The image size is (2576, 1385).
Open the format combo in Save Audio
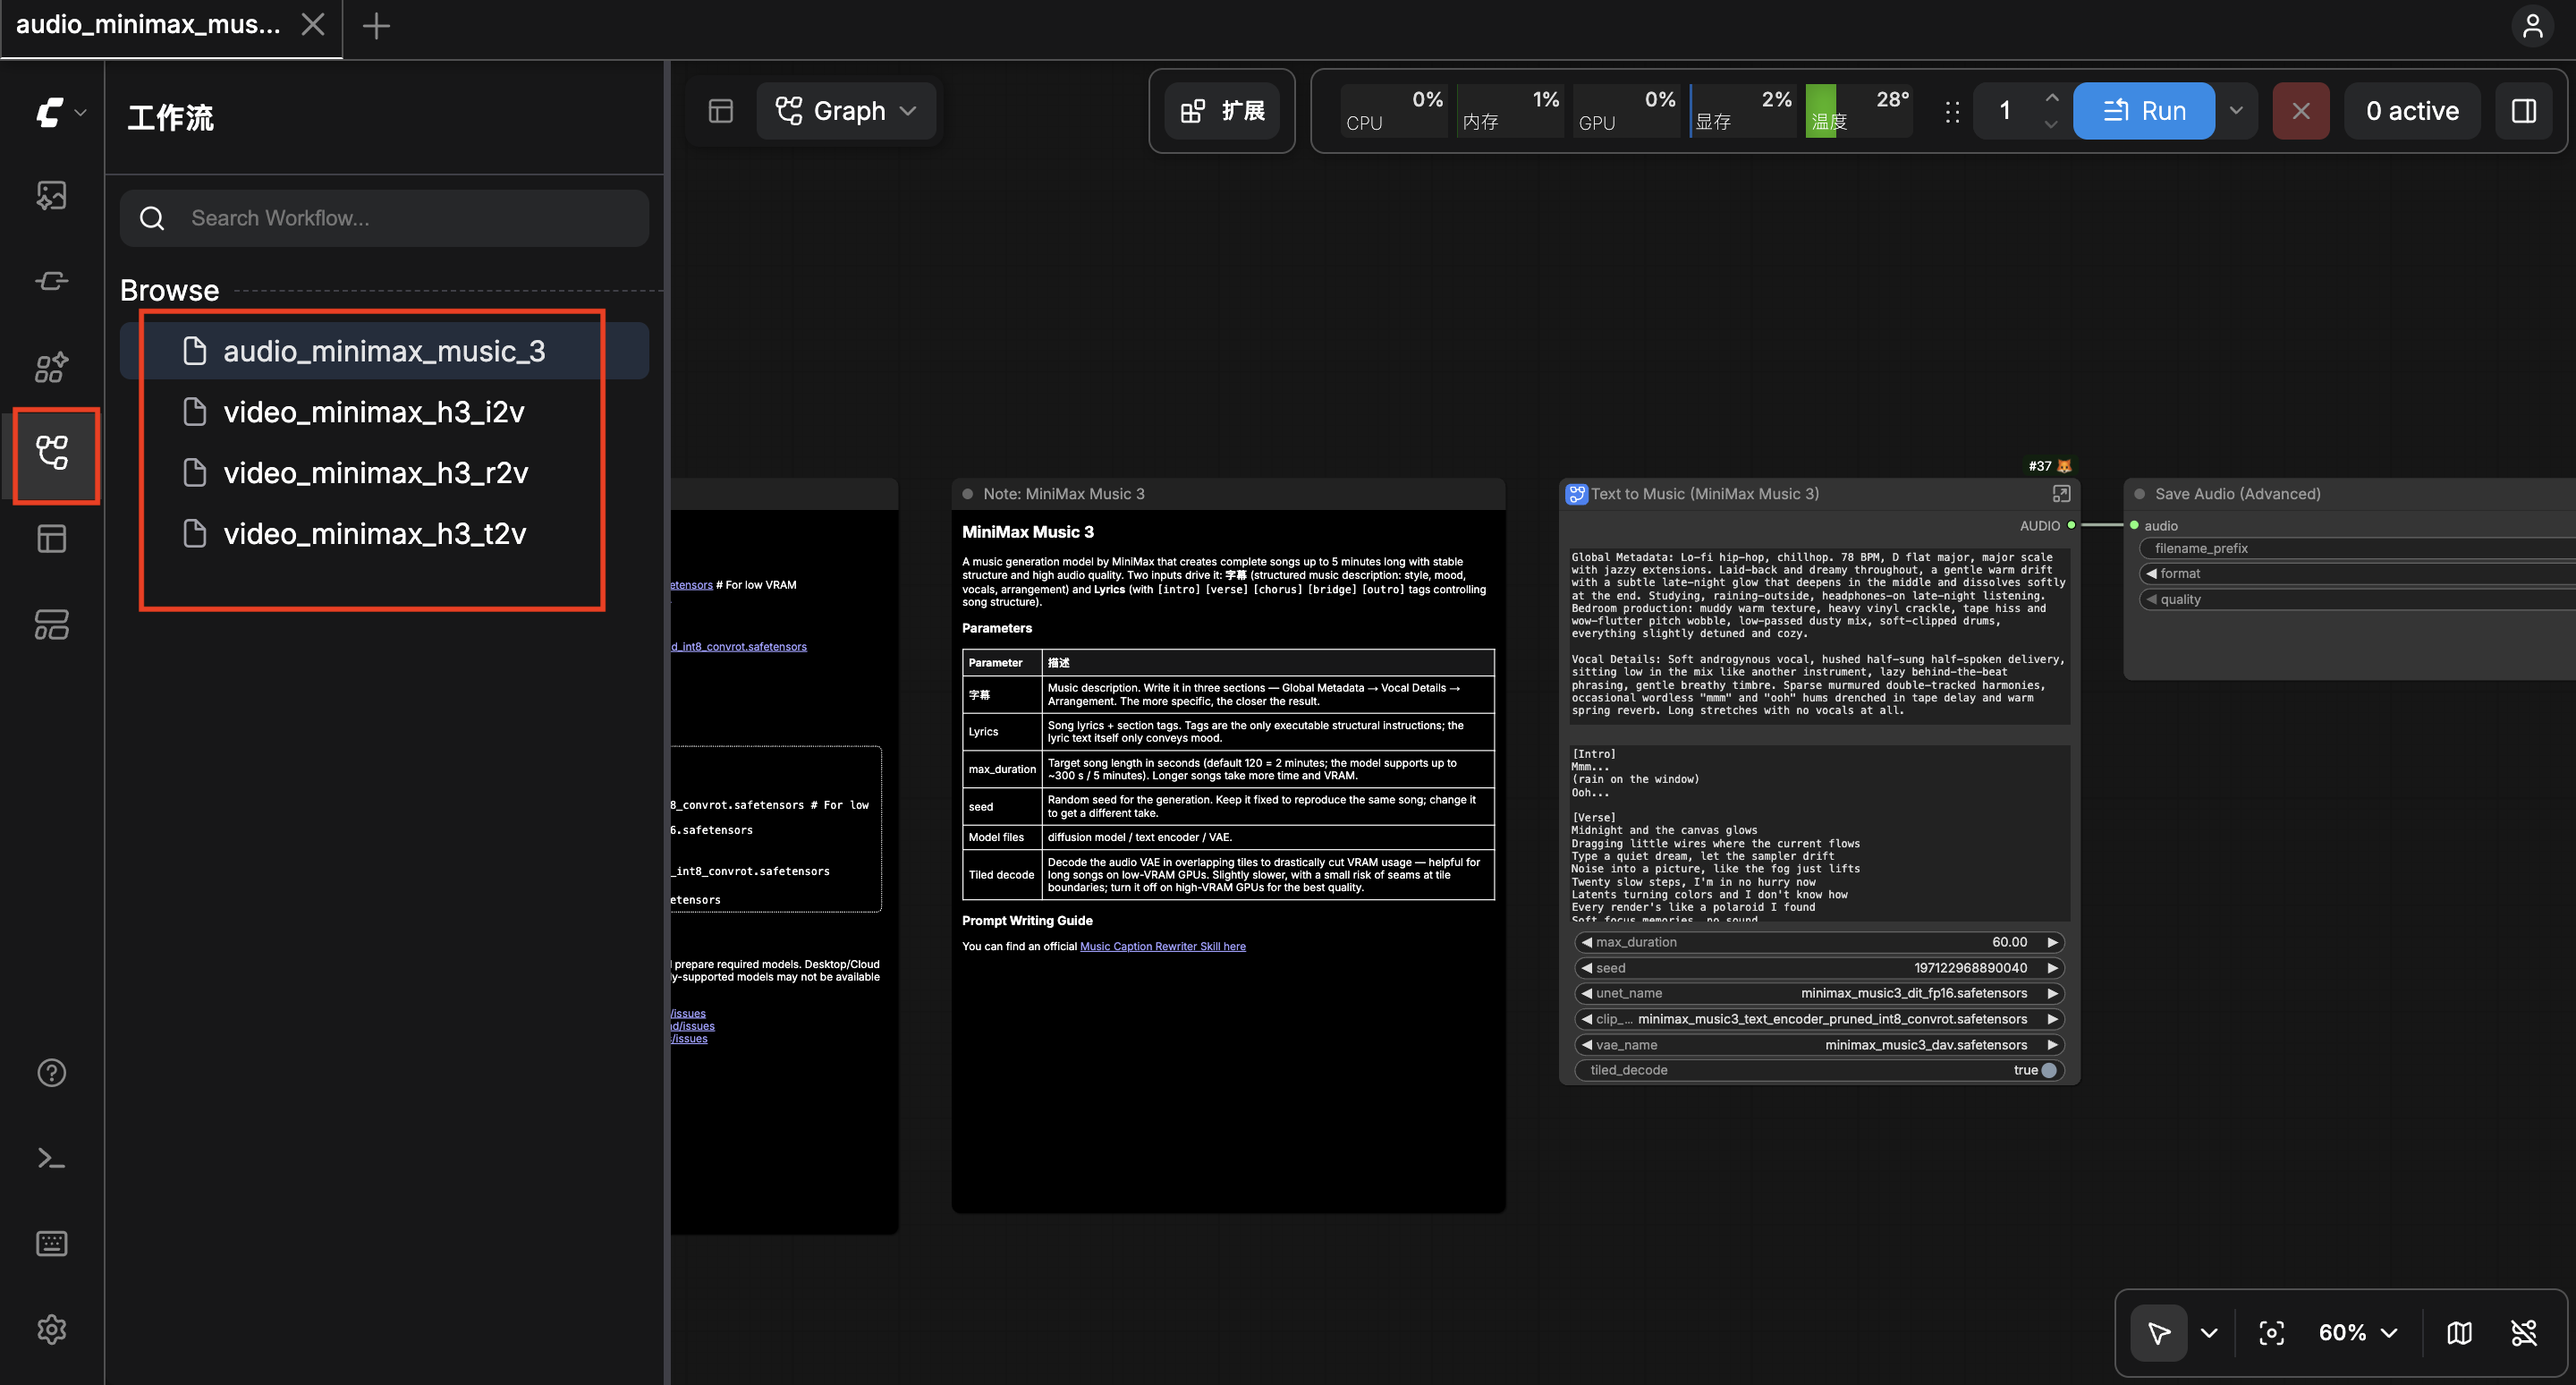[x=2357, y=574]
